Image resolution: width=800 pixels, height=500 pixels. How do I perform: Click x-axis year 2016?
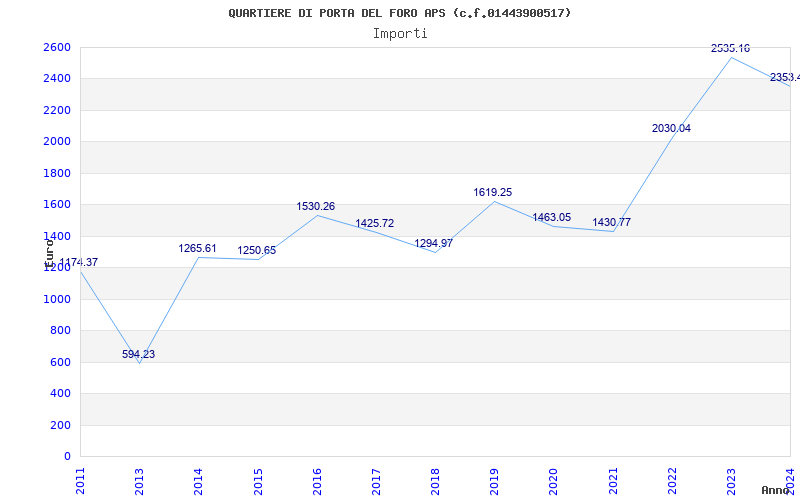(317, 482)
